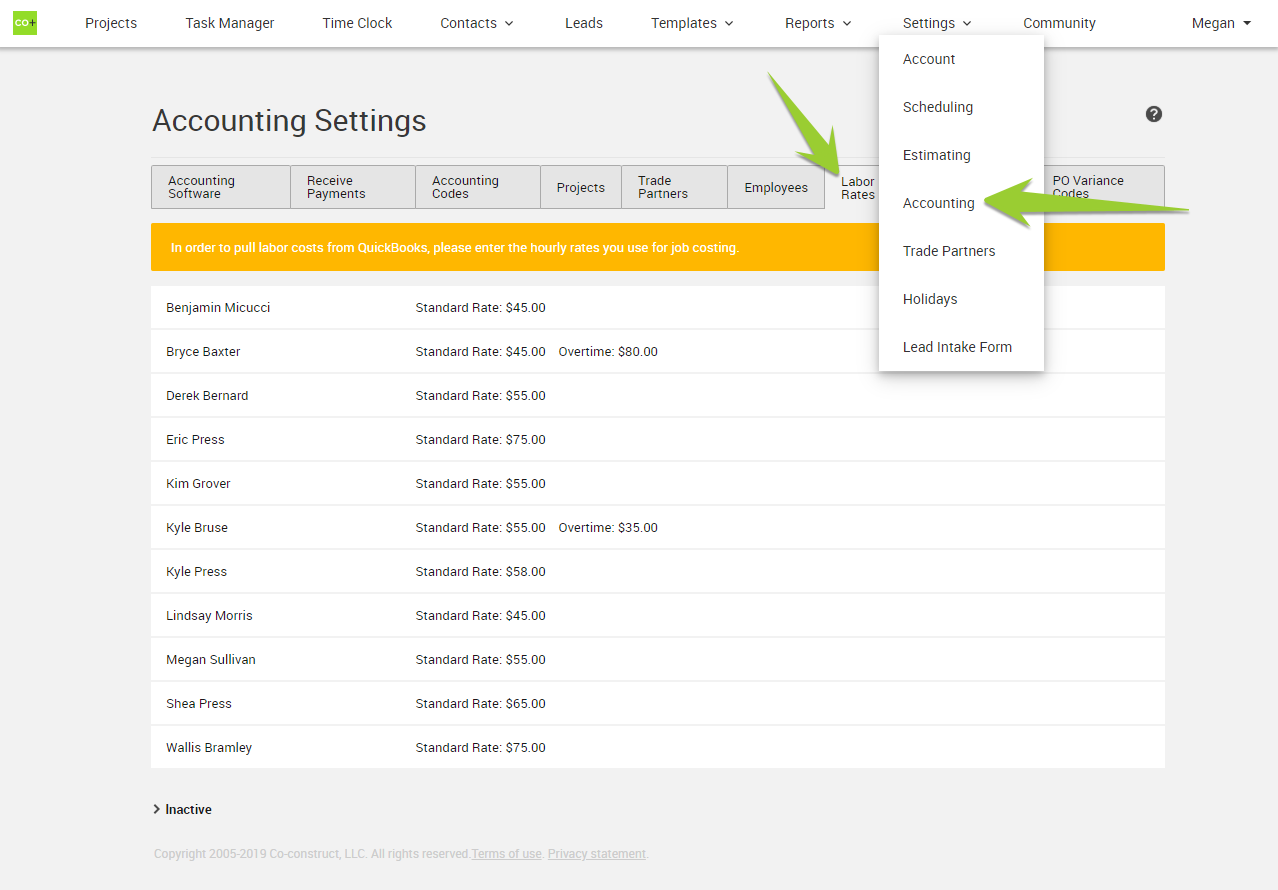Open the Contacts dropdown menu
This screenshot has height=890, width=1278.
(477, 23)
